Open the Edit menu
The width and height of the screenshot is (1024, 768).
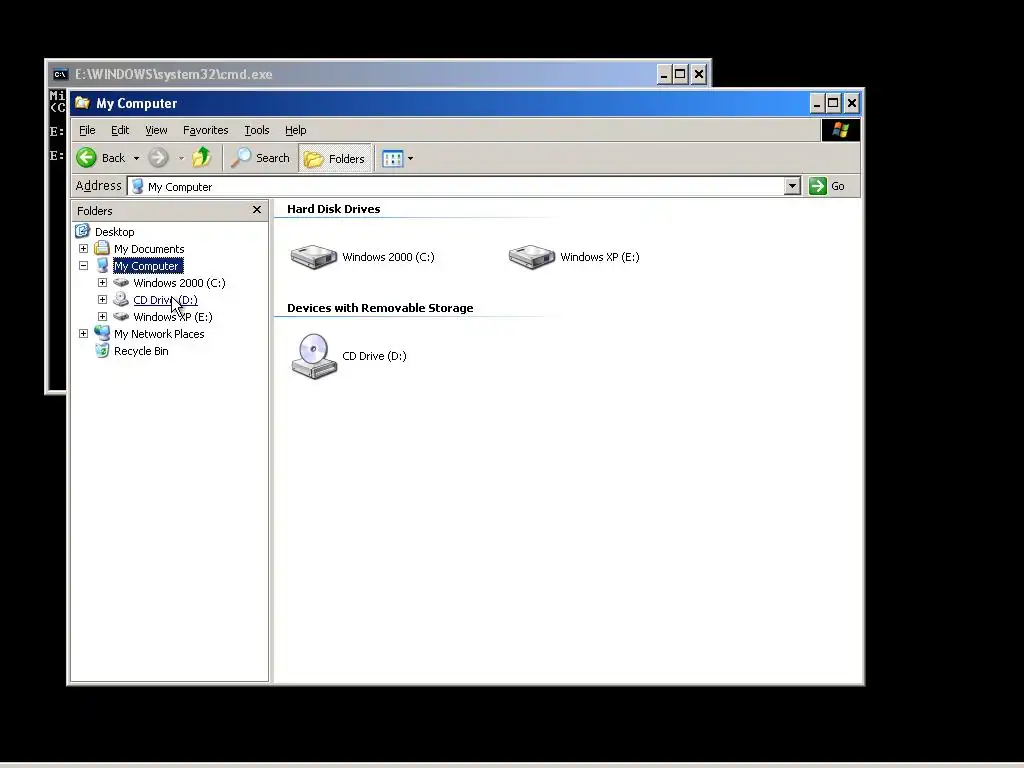coord(120,130)
